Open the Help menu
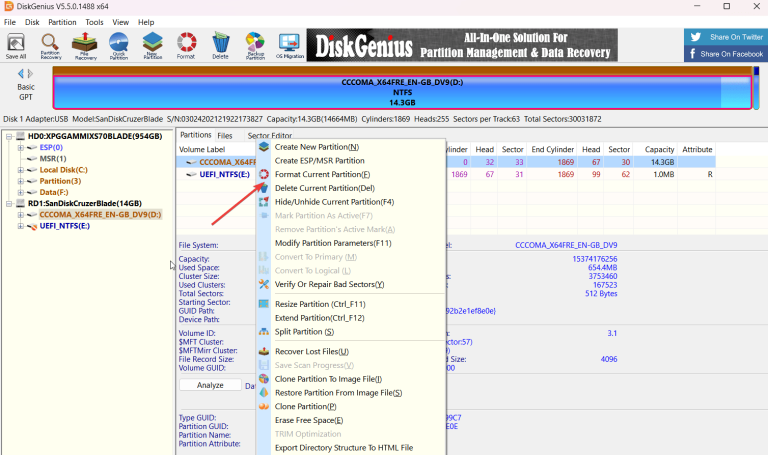 click(x=146, y=22)
